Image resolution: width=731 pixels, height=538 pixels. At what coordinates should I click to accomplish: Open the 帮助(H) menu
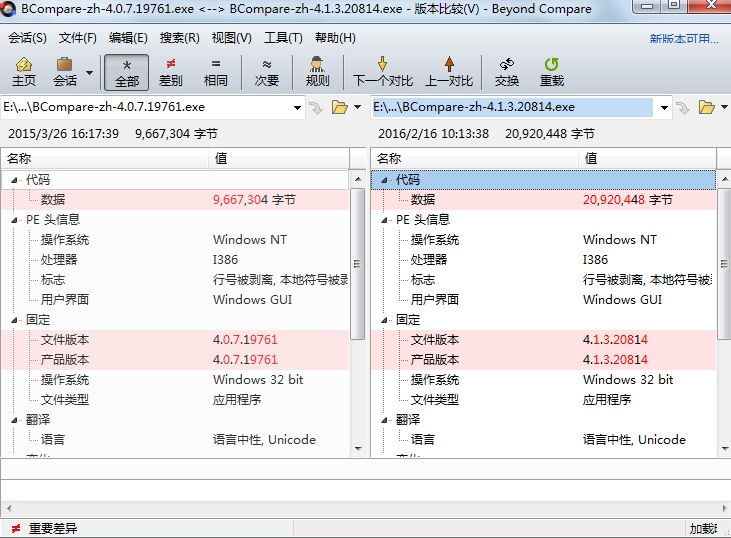point(335,38)
